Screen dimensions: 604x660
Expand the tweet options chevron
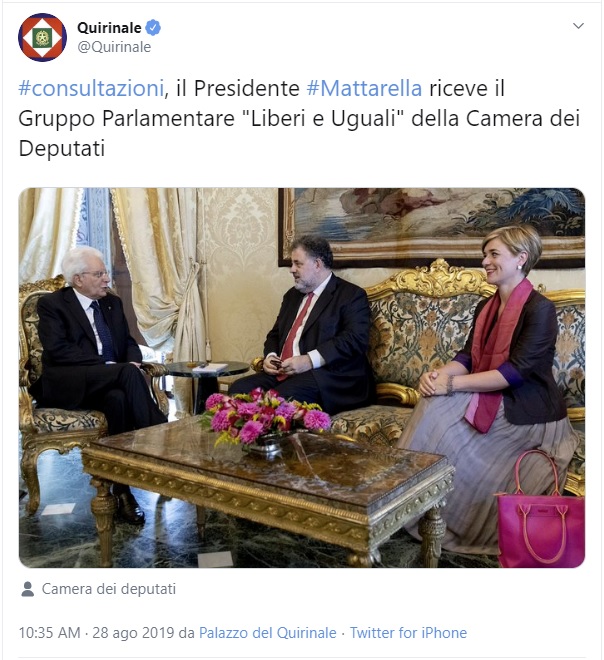tap(578, 26)
